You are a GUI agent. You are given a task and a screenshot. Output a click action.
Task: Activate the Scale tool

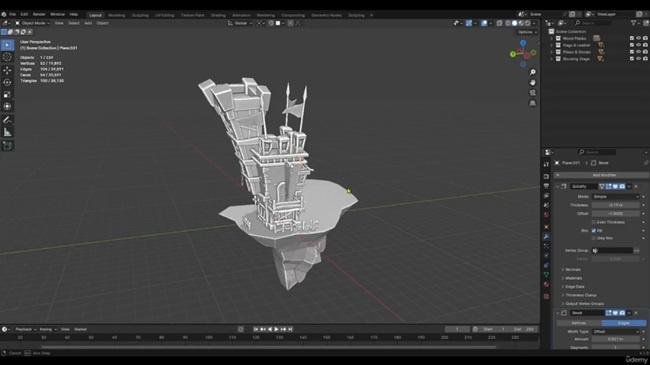[x=7, y=95]
